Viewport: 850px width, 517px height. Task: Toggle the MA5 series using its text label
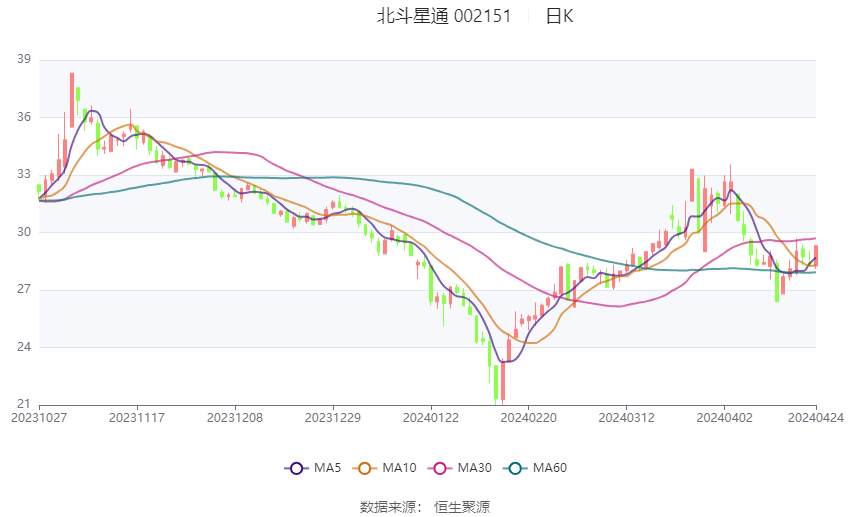(327, 467)
